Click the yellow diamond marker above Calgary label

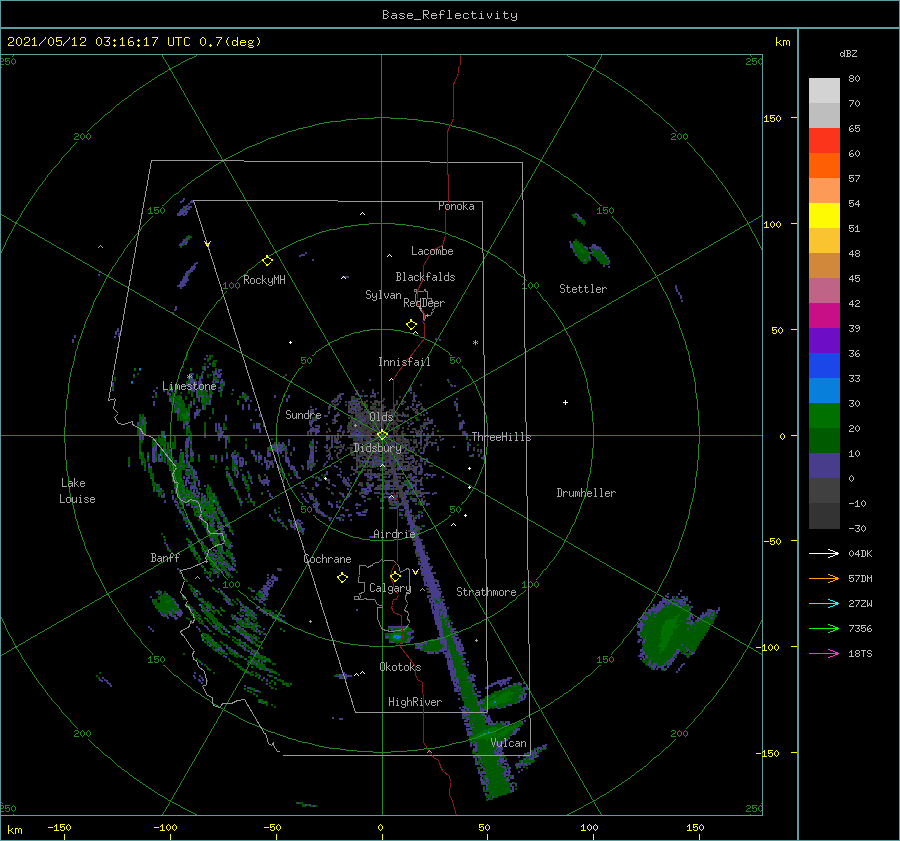point(395,576)
